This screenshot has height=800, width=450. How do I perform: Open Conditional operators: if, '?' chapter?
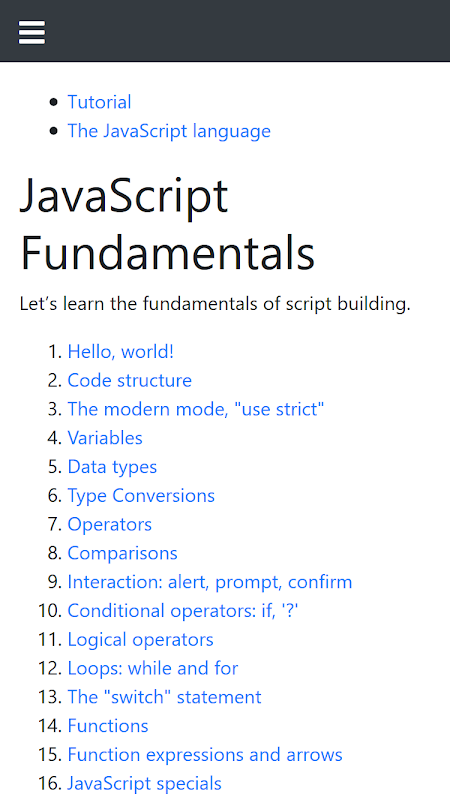(x=183, y=611)
